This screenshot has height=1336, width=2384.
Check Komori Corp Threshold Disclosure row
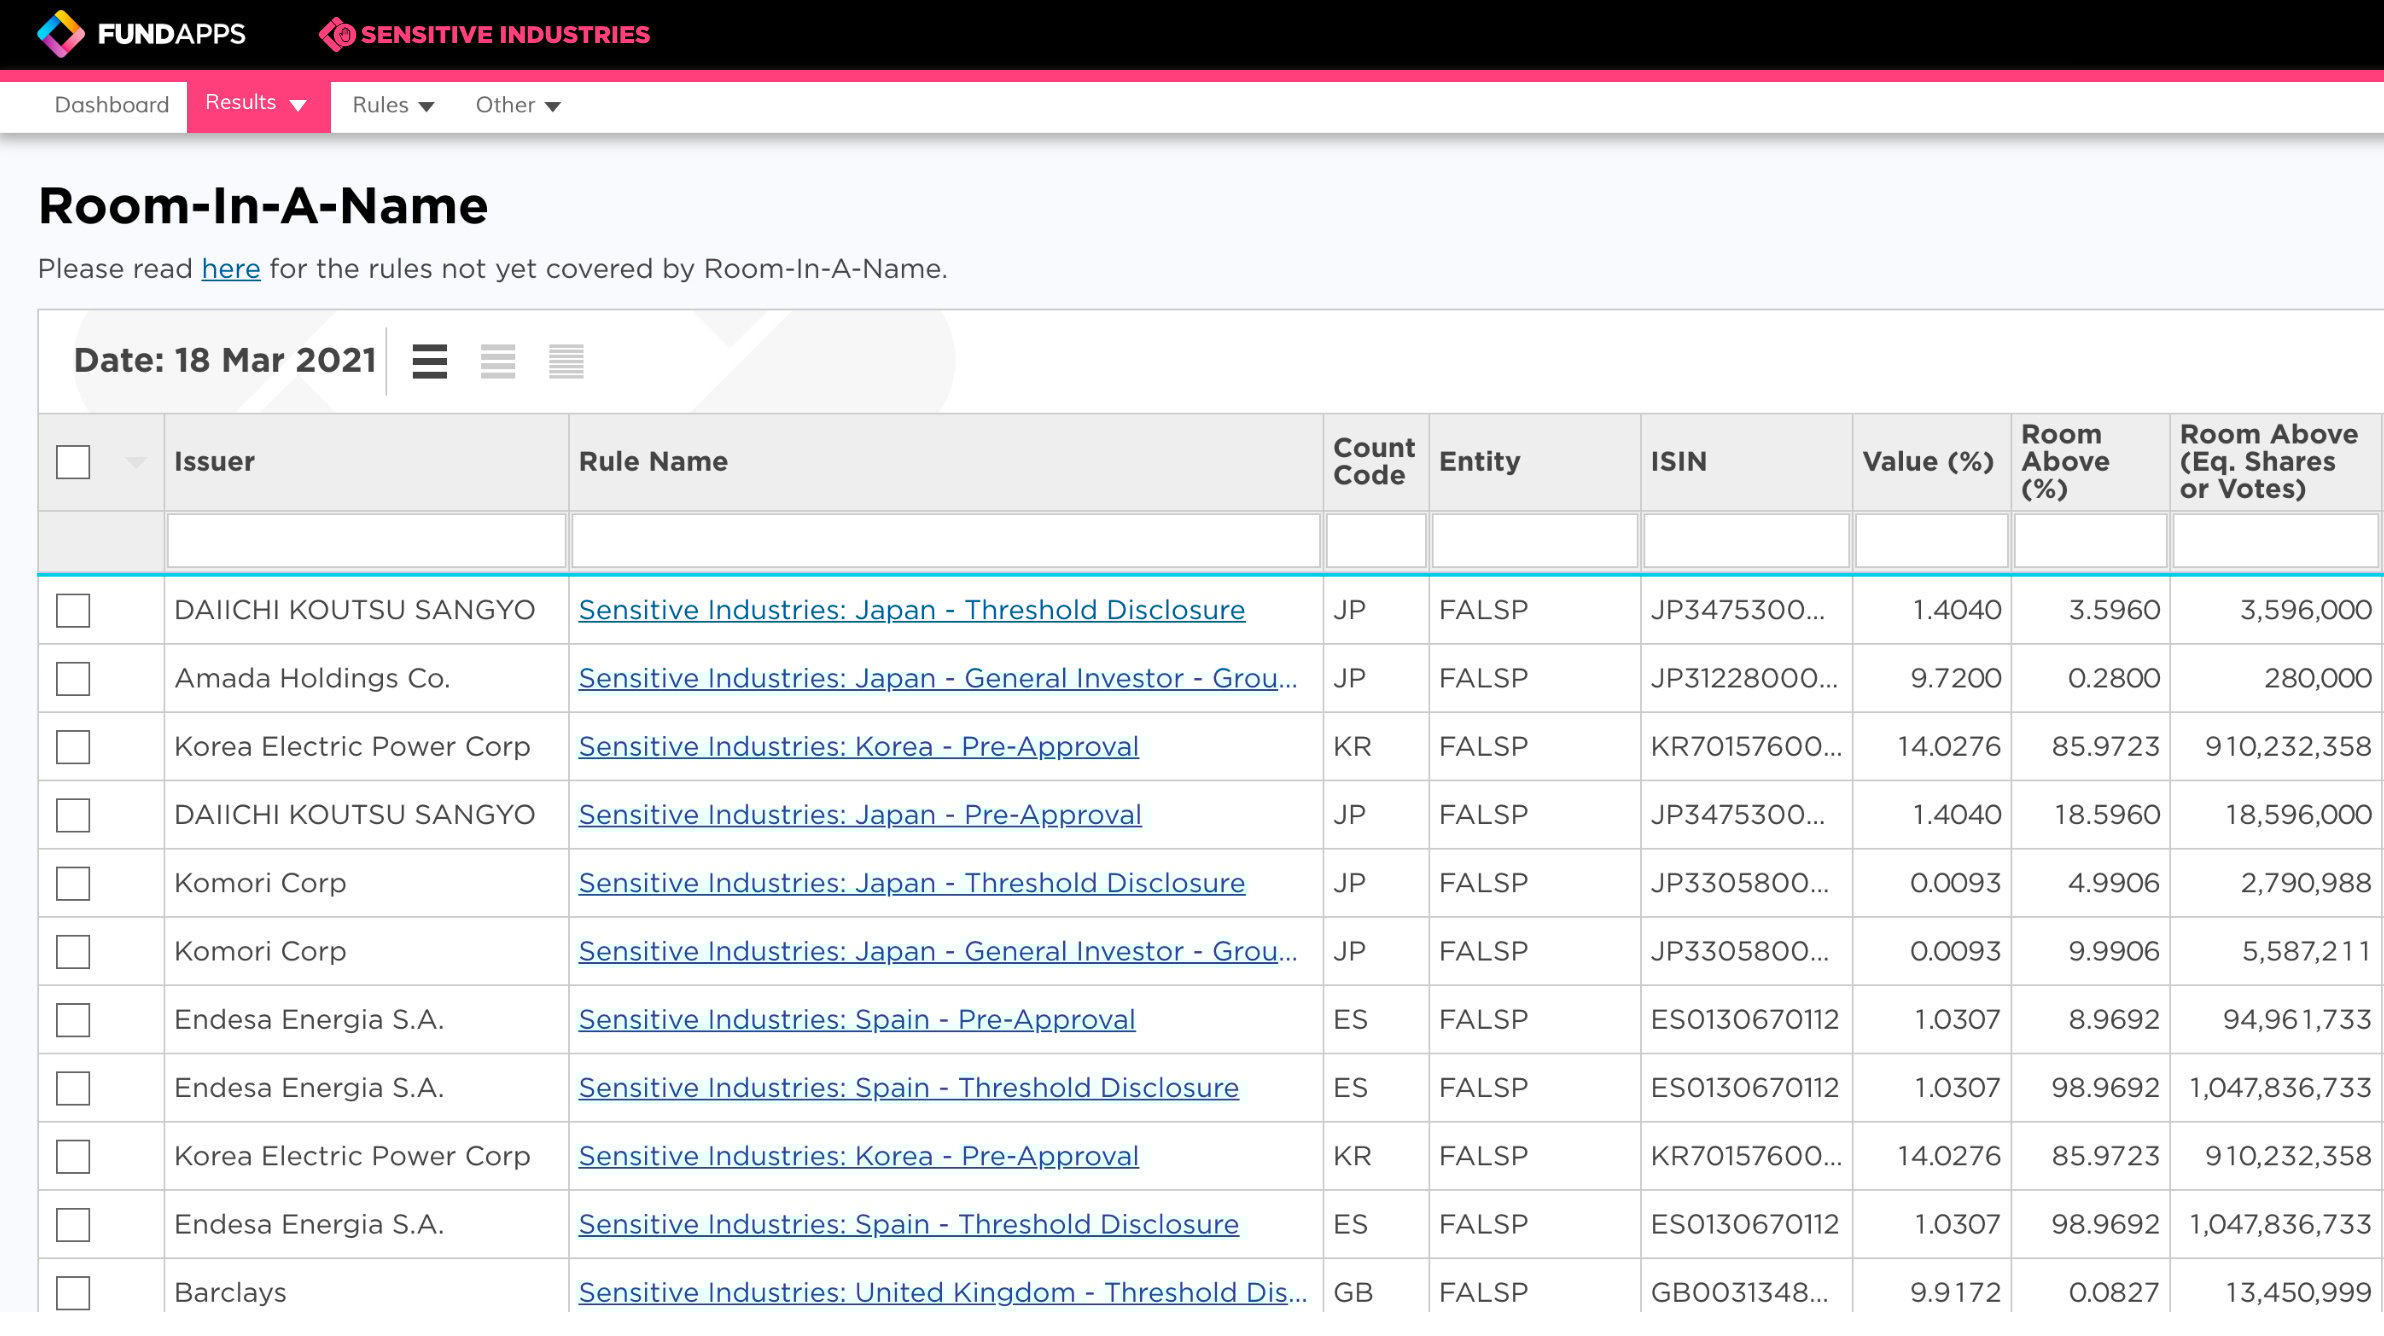[x=73, y=883]
